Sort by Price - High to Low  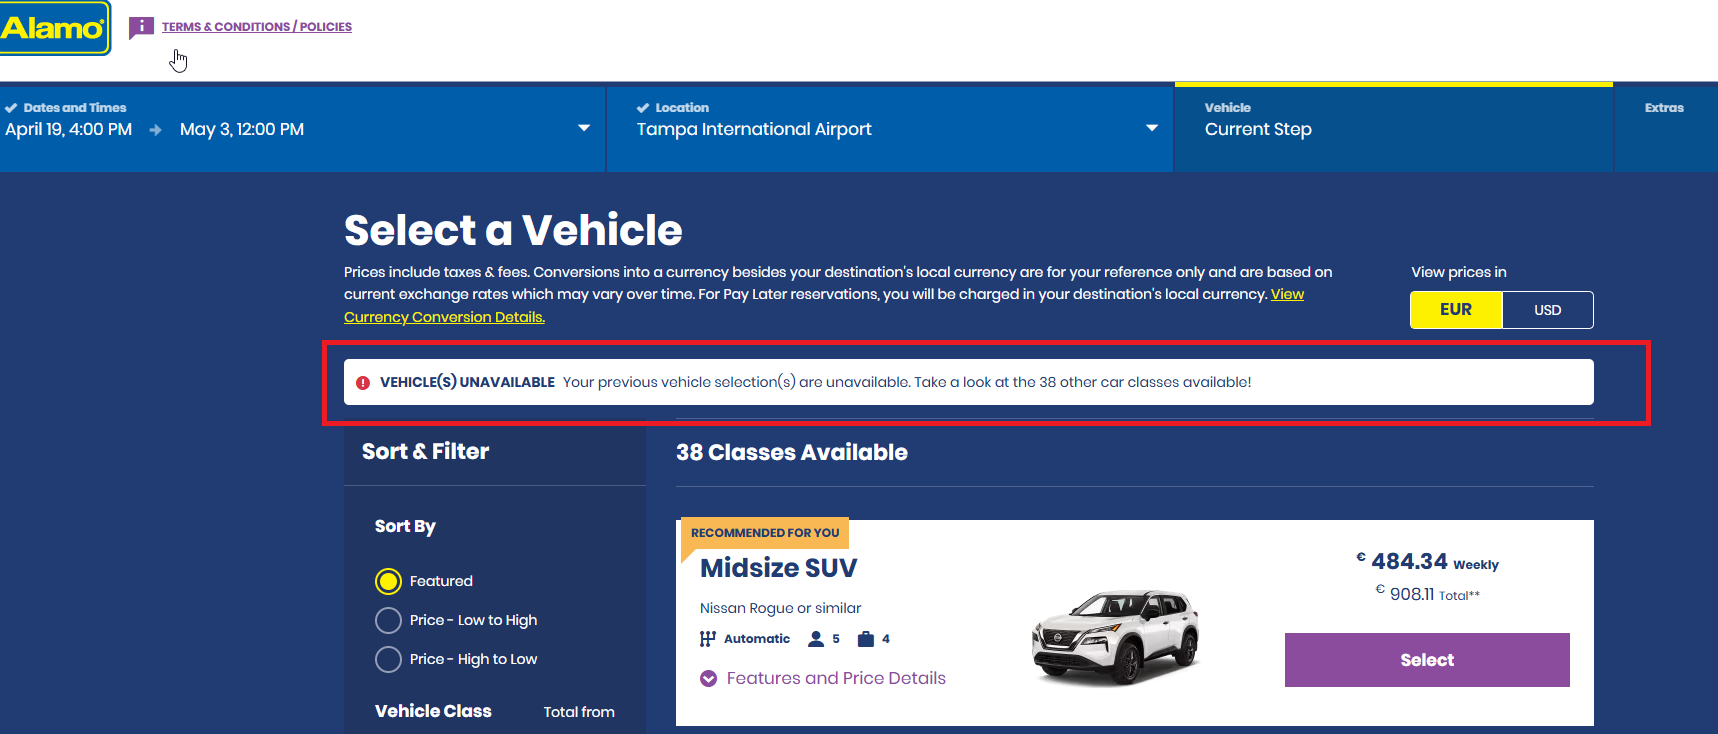[x=388, y=659]
